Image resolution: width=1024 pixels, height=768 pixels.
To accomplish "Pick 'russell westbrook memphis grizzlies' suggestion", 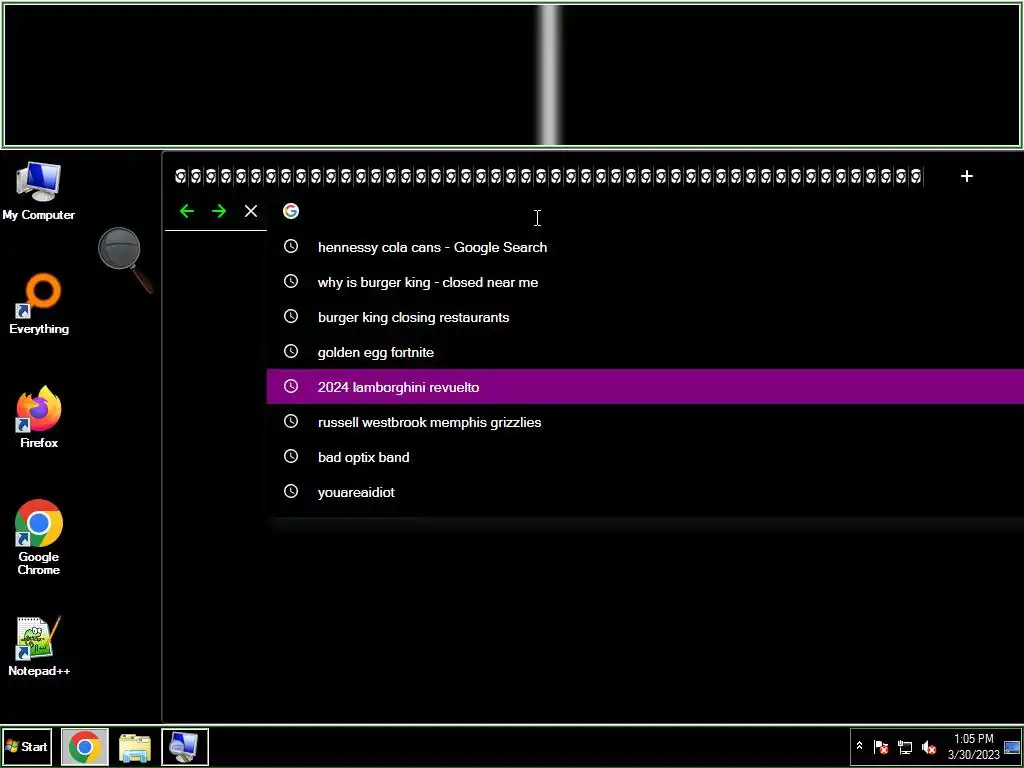I will click(645, 422).
